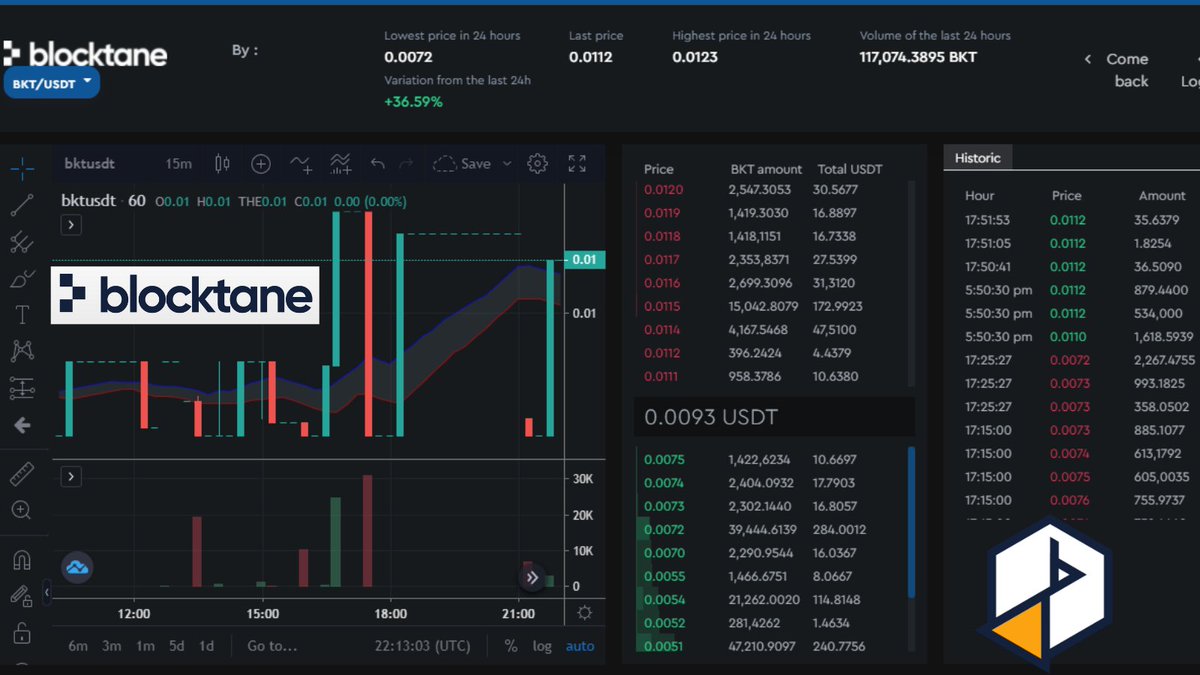Open the UTC timezone menu

[x=422, y=646]
